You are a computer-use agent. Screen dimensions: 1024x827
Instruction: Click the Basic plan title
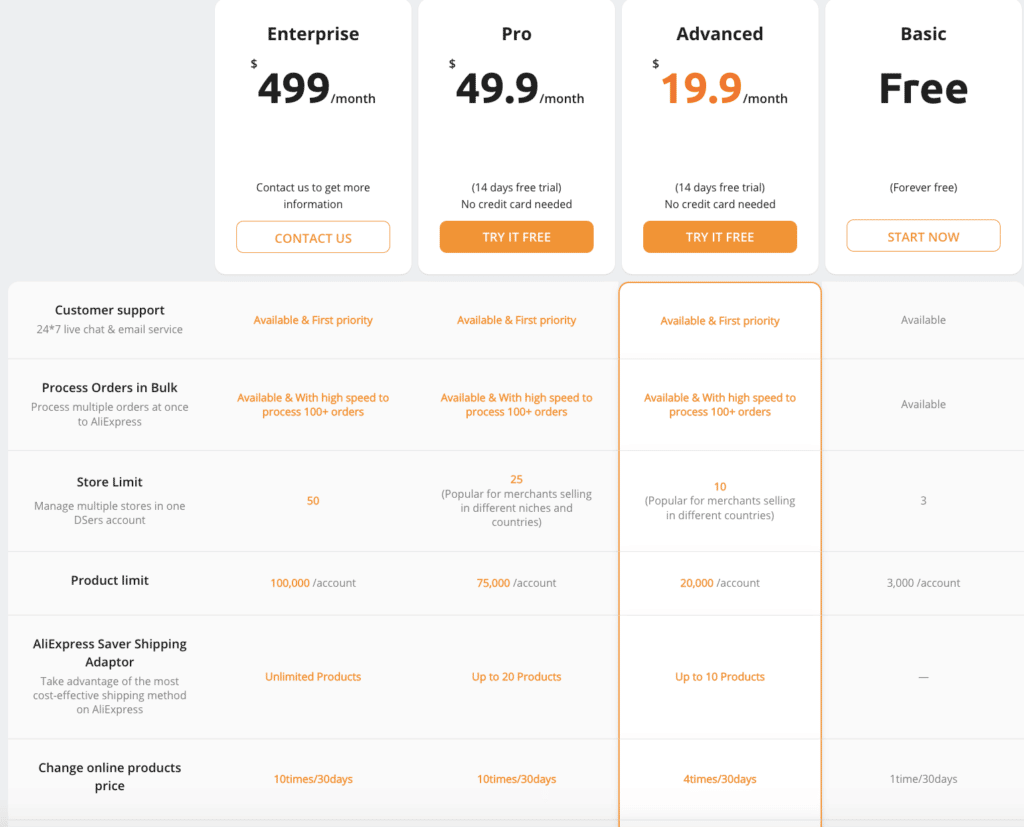[x=923, y=34]
